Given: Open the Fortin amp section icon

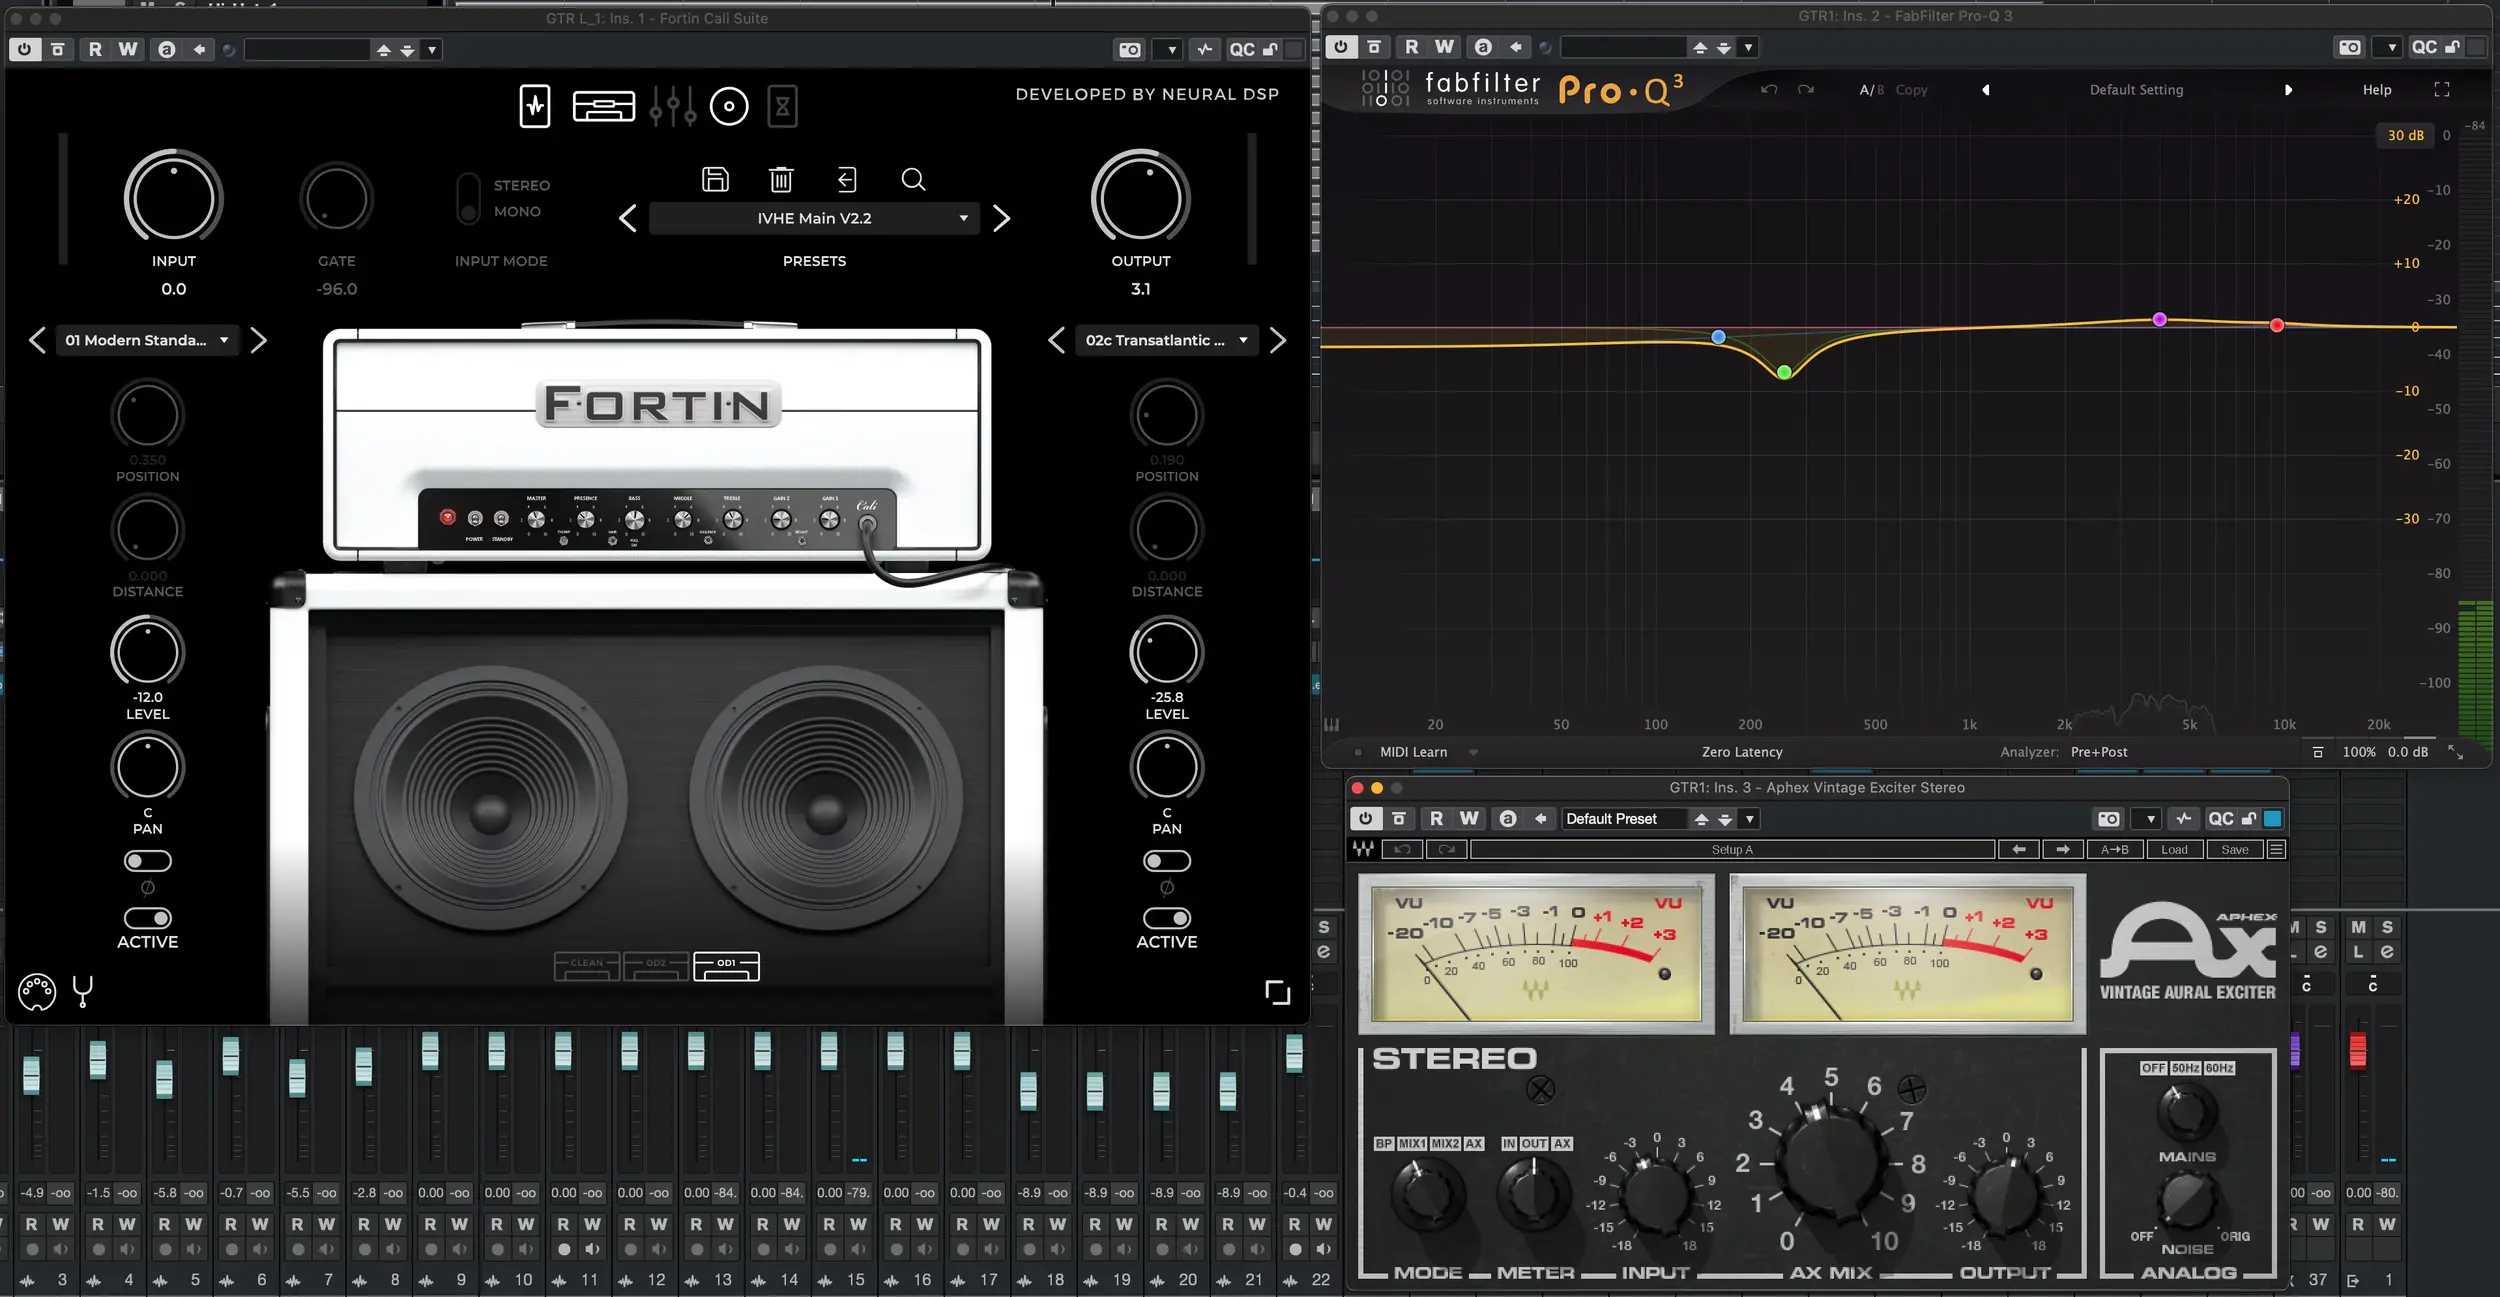Looking at the screenshot, I should pyautogui.click(x=603, y=106).
